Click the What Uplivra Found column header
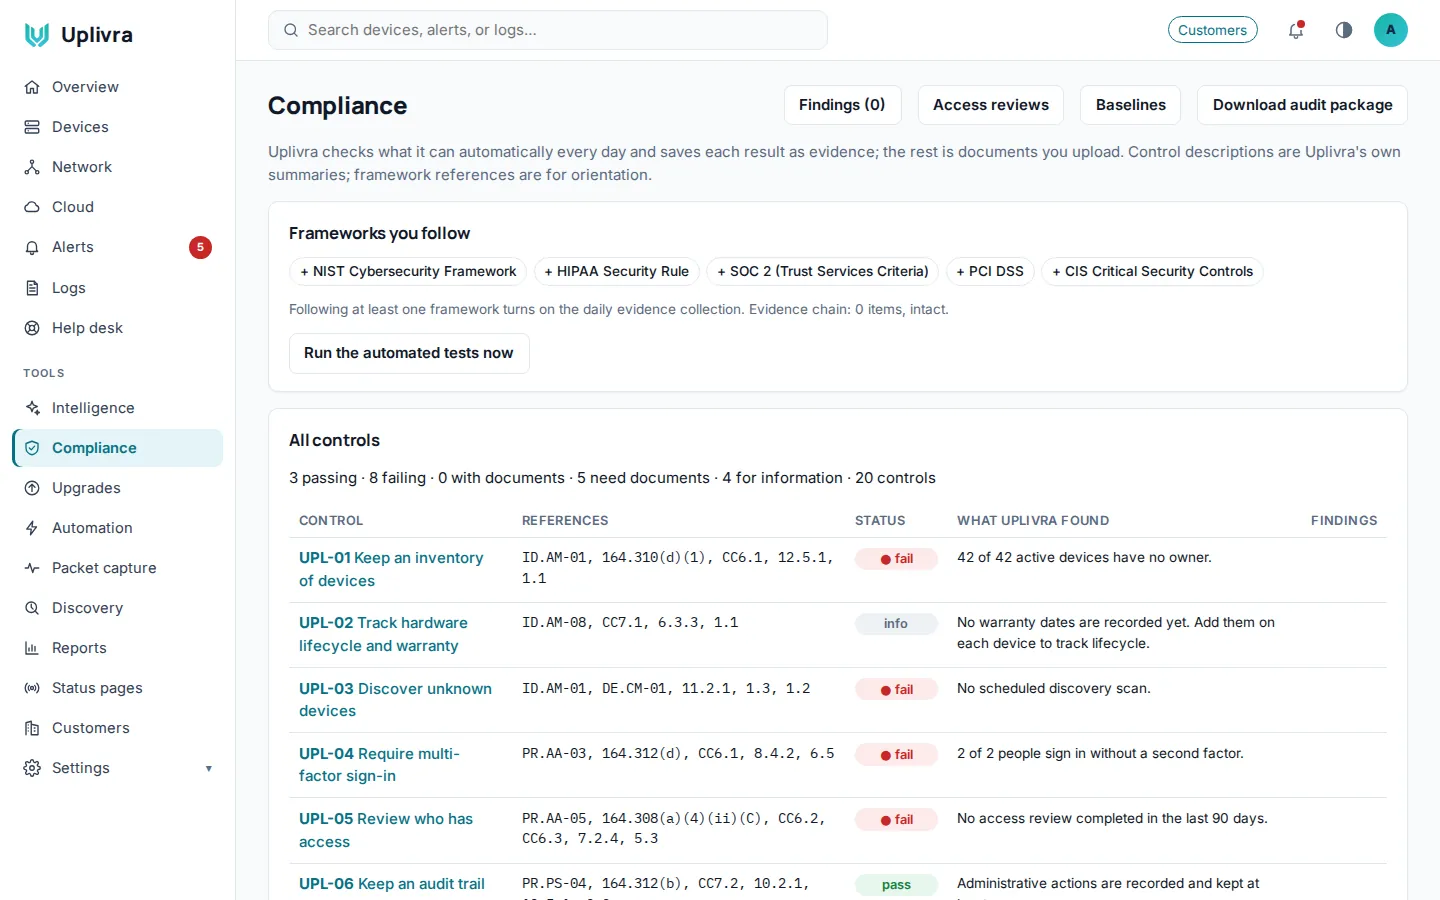Screen dimensions: 1440x900 tap(1033, 521)
